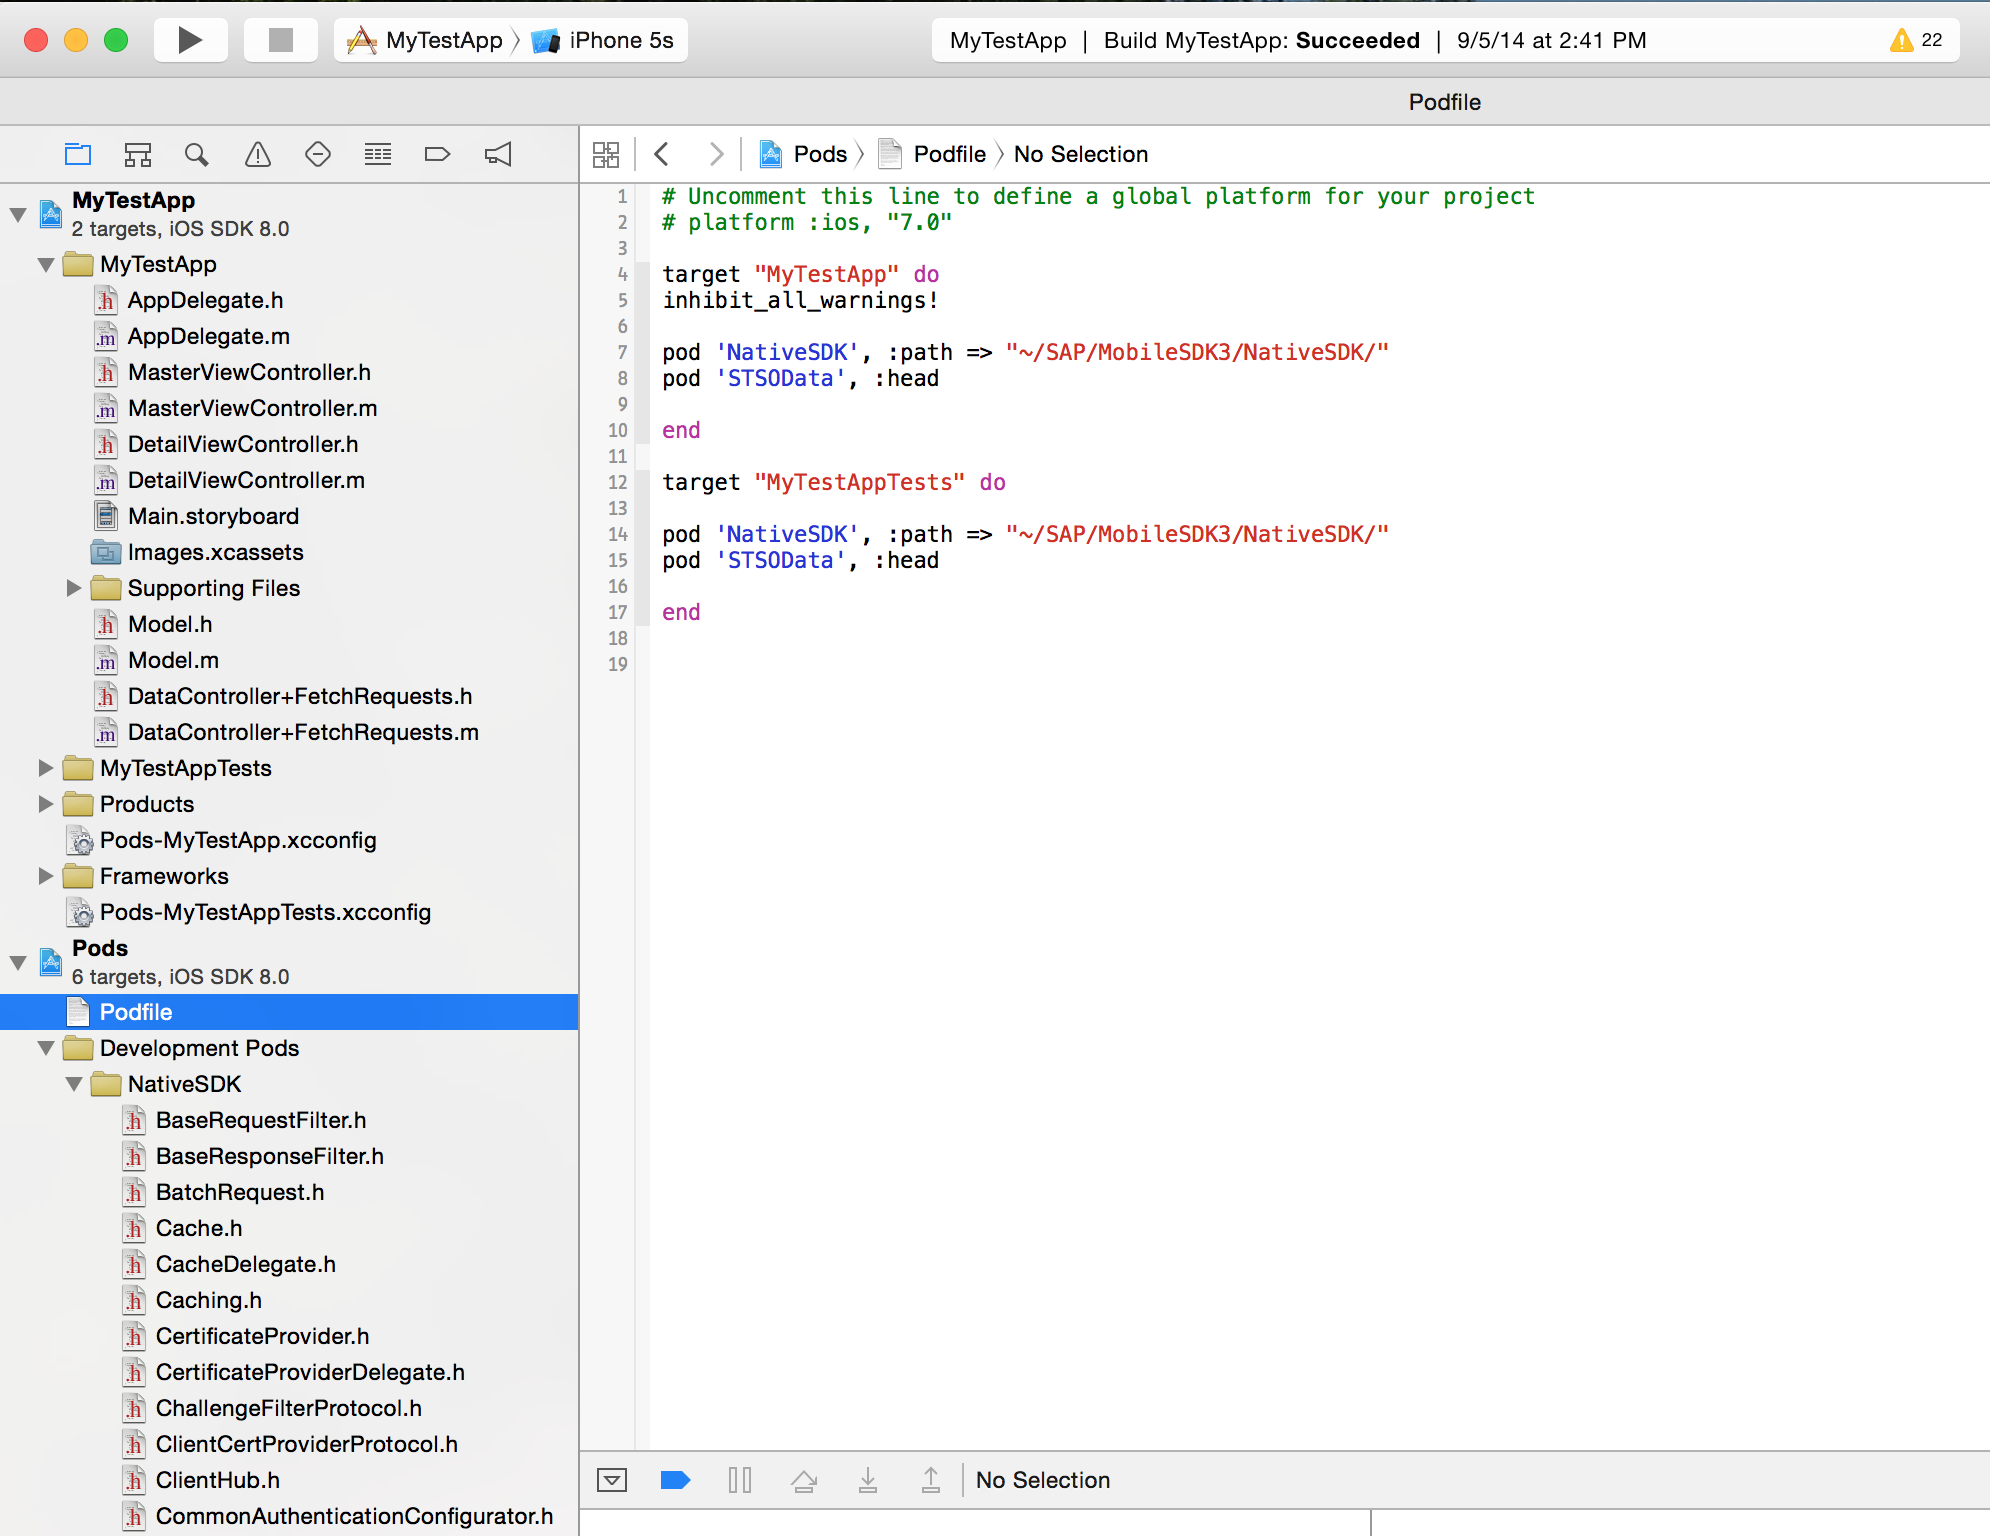Screen dimensions: 1990x1536
Task: Select Main.storyboard in navigator
Action: [213, 516]
